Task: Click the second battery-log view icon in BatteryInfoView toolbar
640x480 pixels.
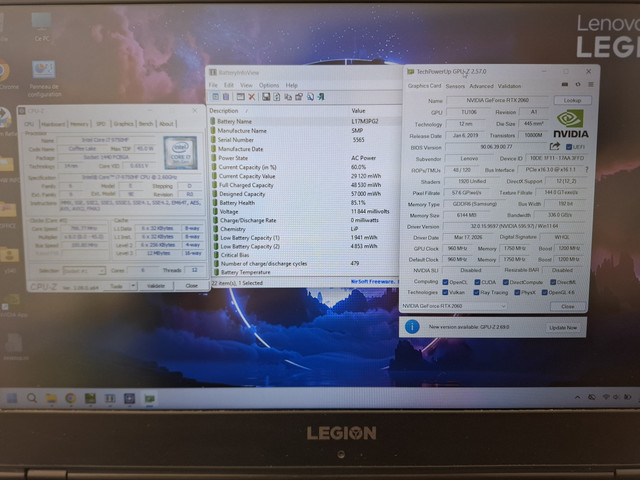Action: [x=226, y=97]
